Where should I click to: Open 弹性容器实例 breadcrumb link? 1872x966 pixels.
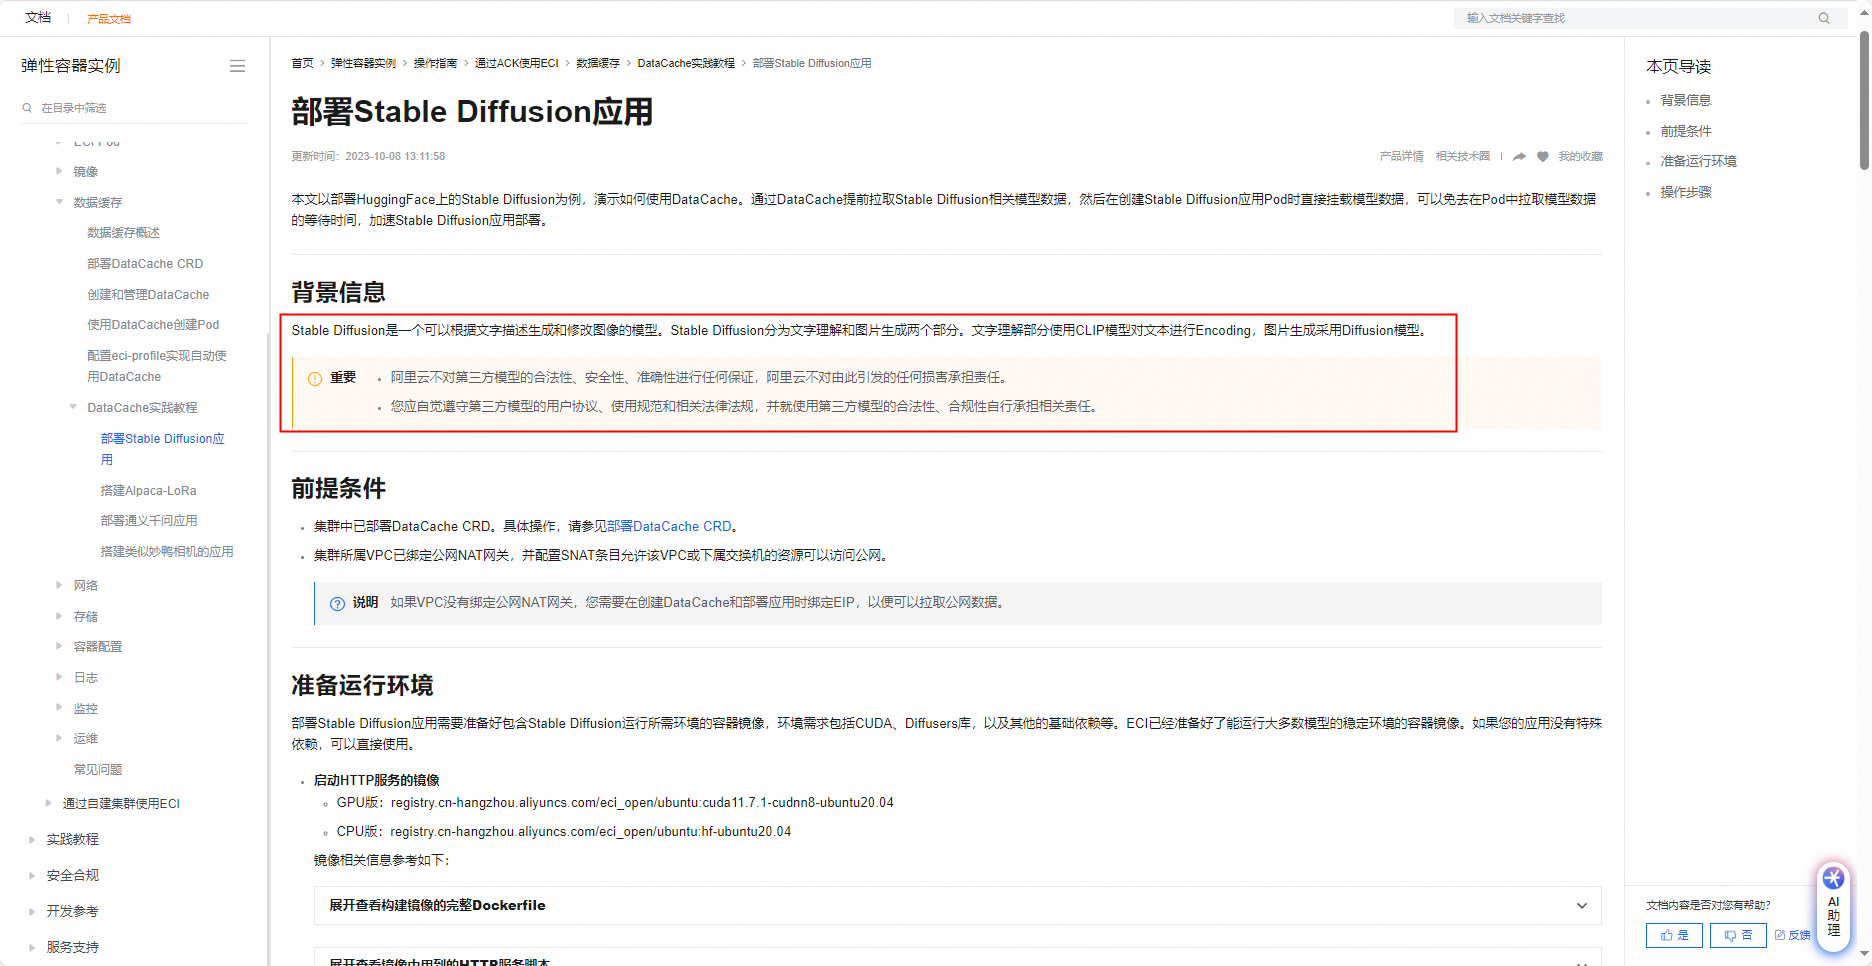(x=363, y=63)
